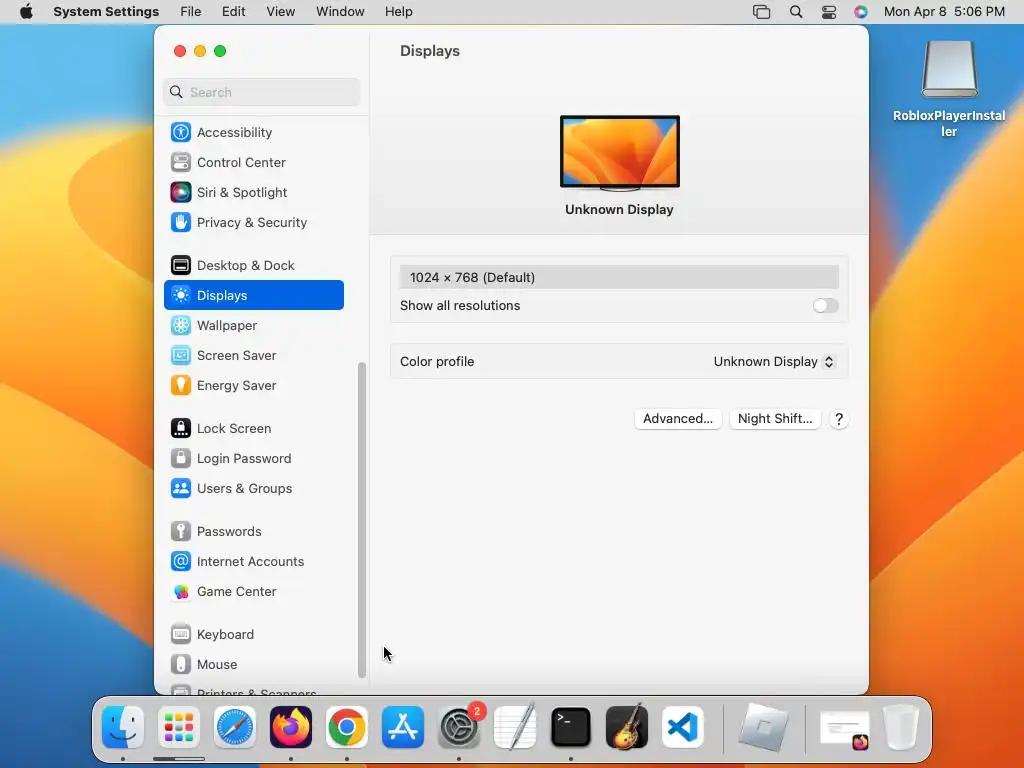Screen dimensions: 1024x768
Task: Open Control Center in menu bar
Action: [x=829, y=12]
